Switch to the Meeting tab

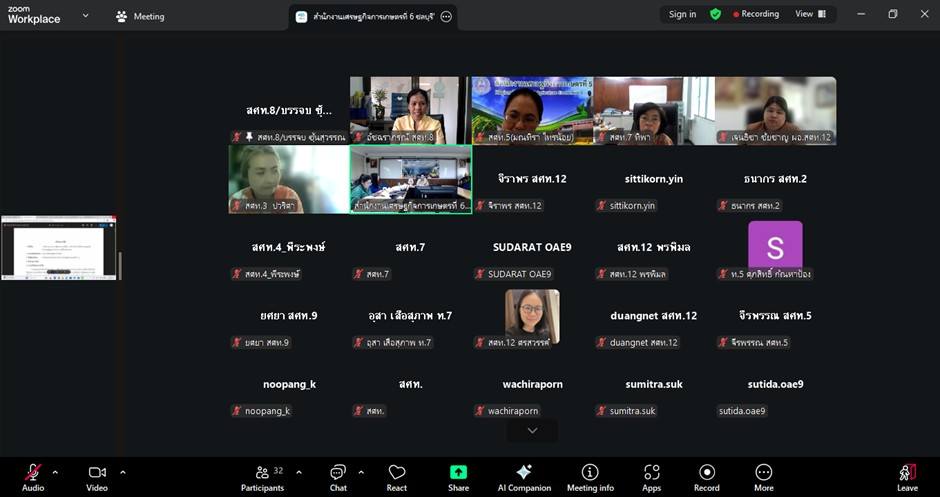(x=140, y=16)
